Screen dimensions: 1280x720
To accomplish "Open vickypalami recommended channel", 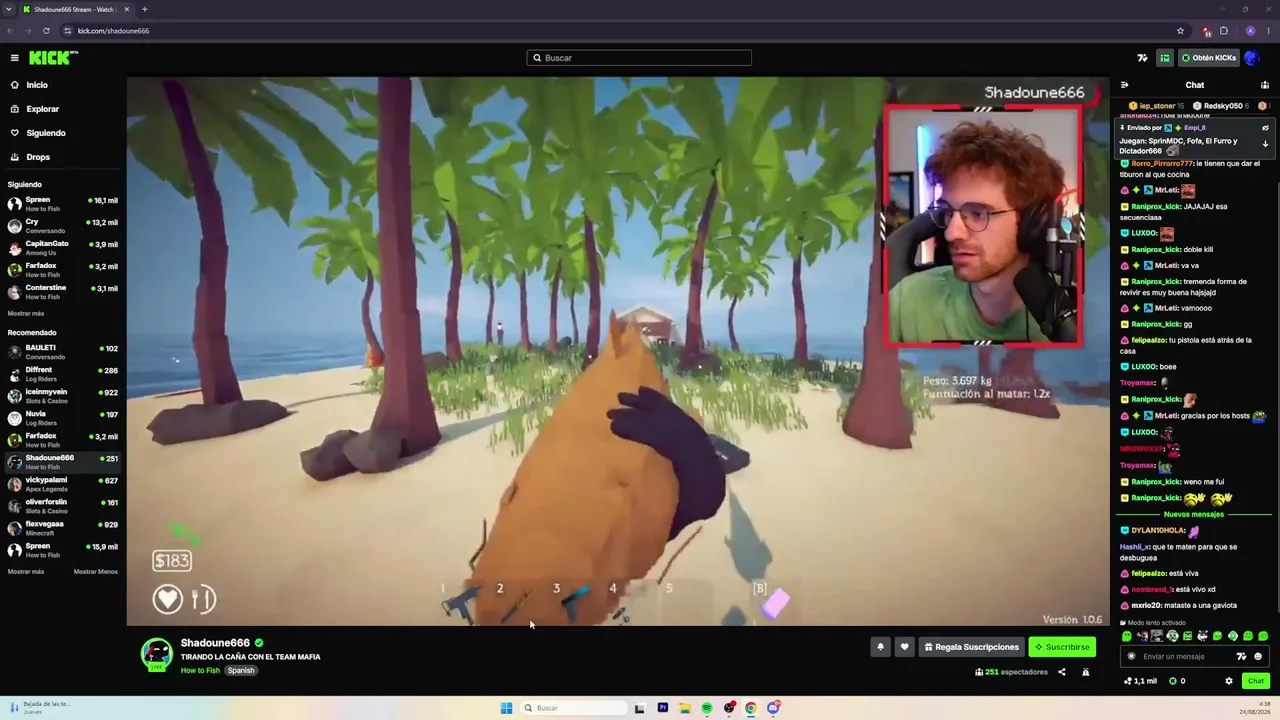I will [64, 484].
